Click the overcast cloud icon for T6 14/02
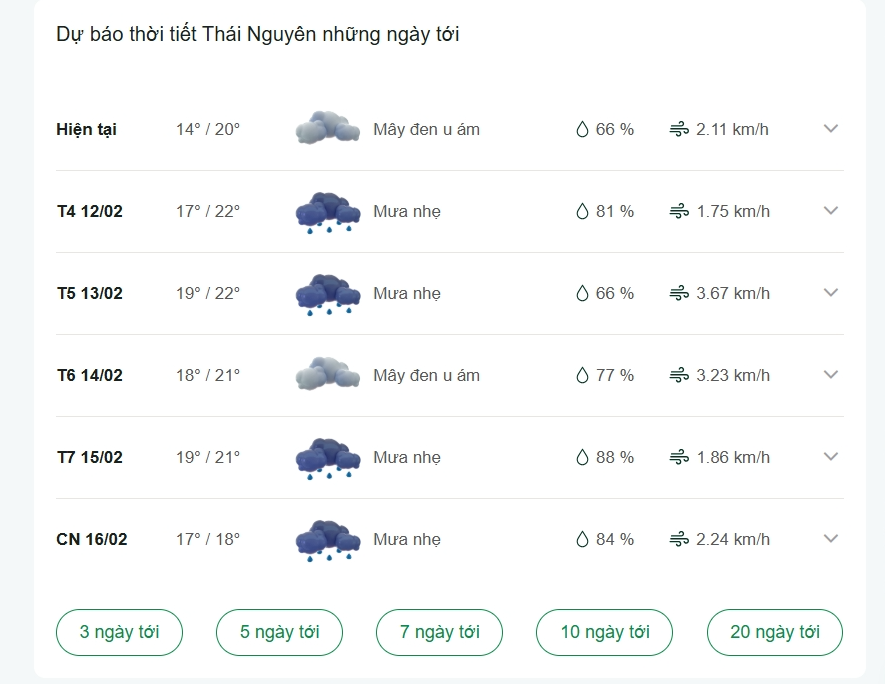Image resolution: width=885 pixels, height=684 pixels. 328,374
